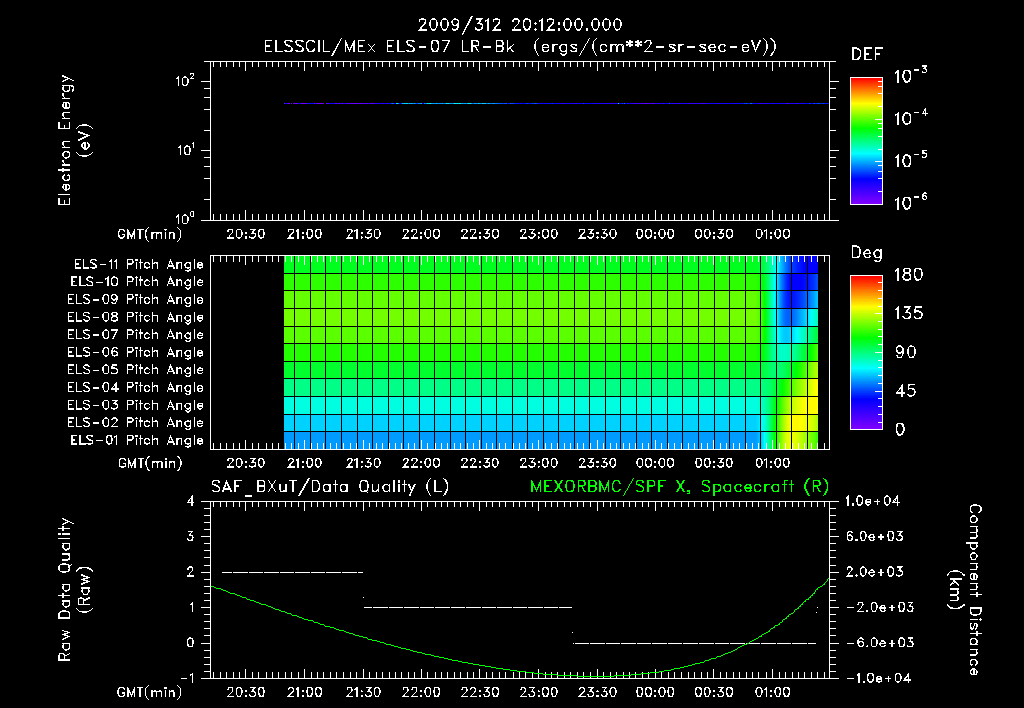This screenshot has width=1024, height=708.
Task: Select the ELS-09 Pitch Angle row label
Action: pyautogui.click(x=136, y=300)
